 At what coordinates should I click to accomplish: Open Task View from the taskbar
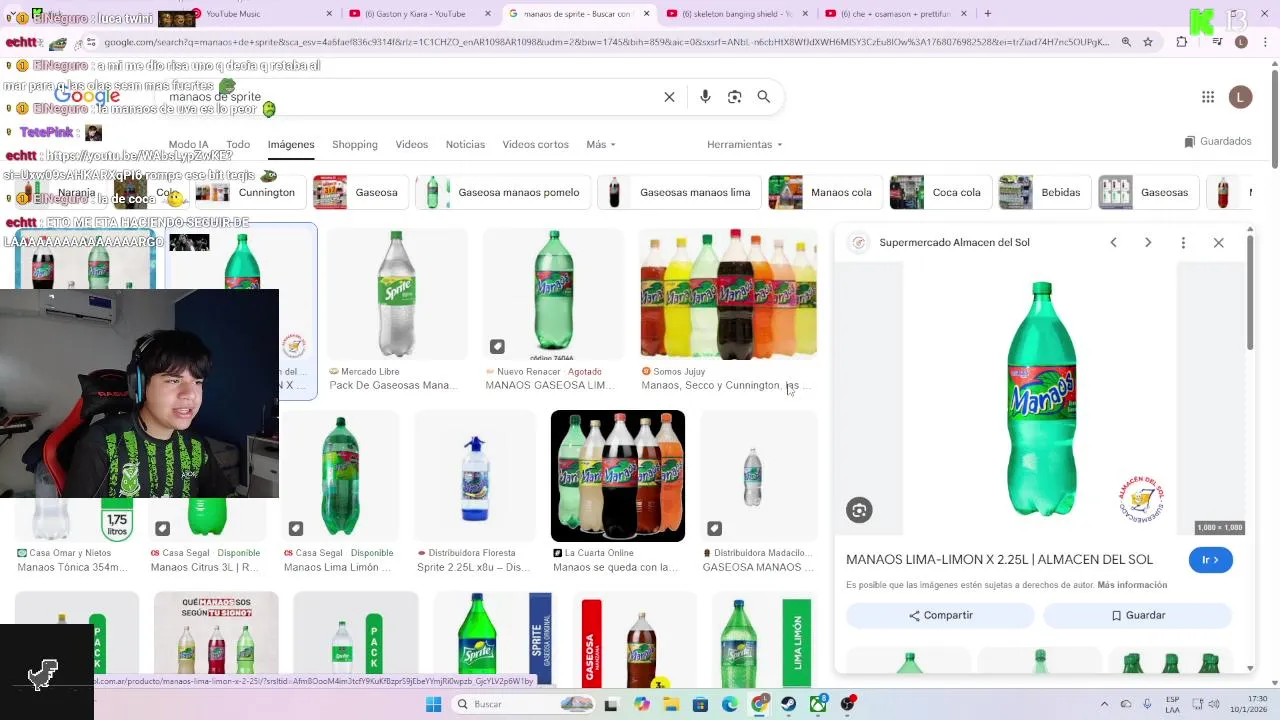tap(611, 704)
